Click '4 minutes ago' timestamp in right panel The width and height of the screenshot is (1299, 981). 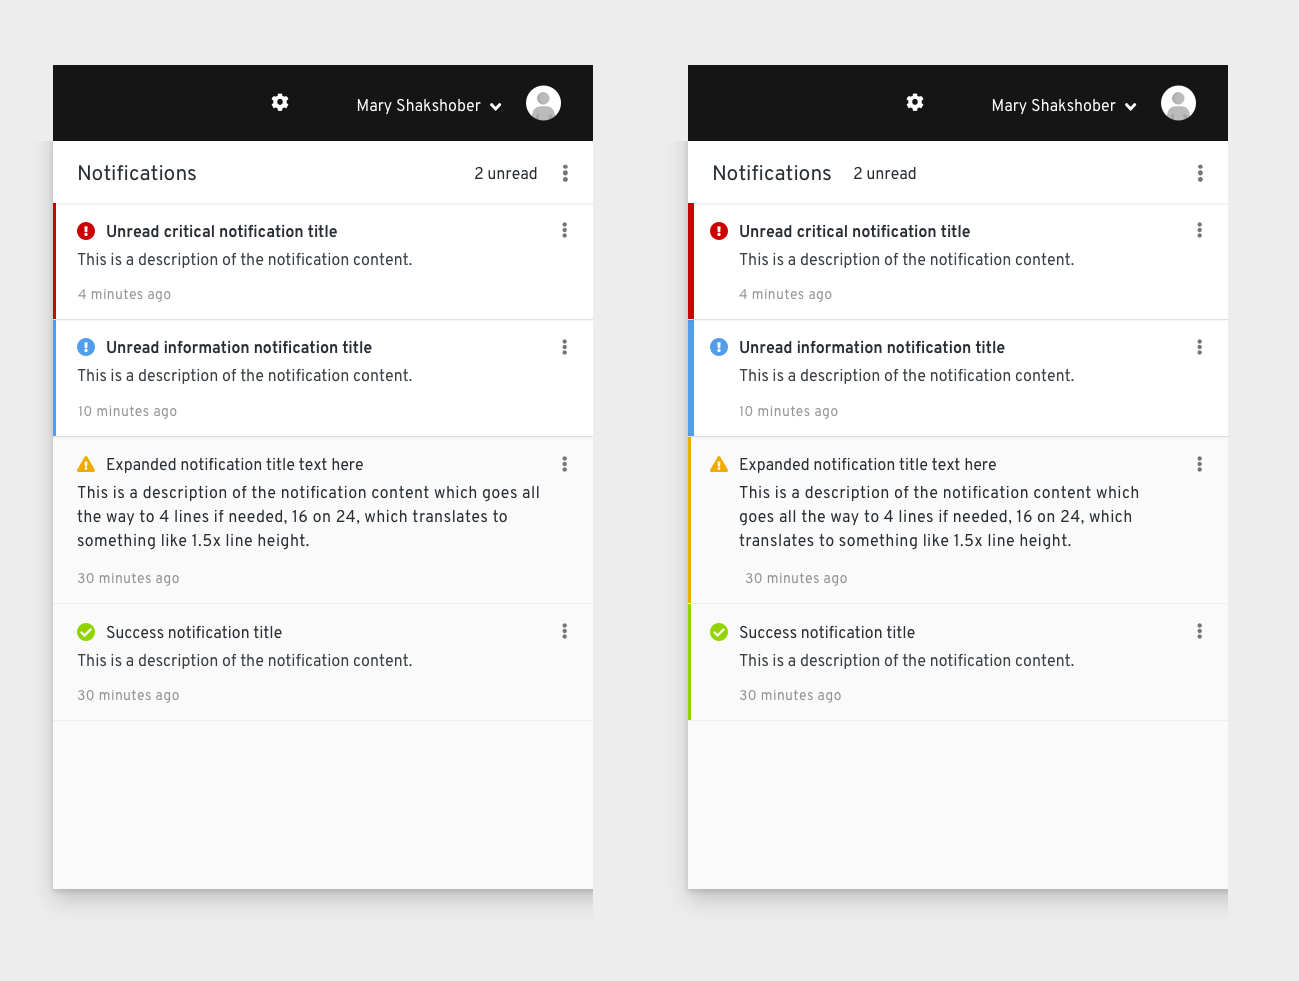click(786, 294)
